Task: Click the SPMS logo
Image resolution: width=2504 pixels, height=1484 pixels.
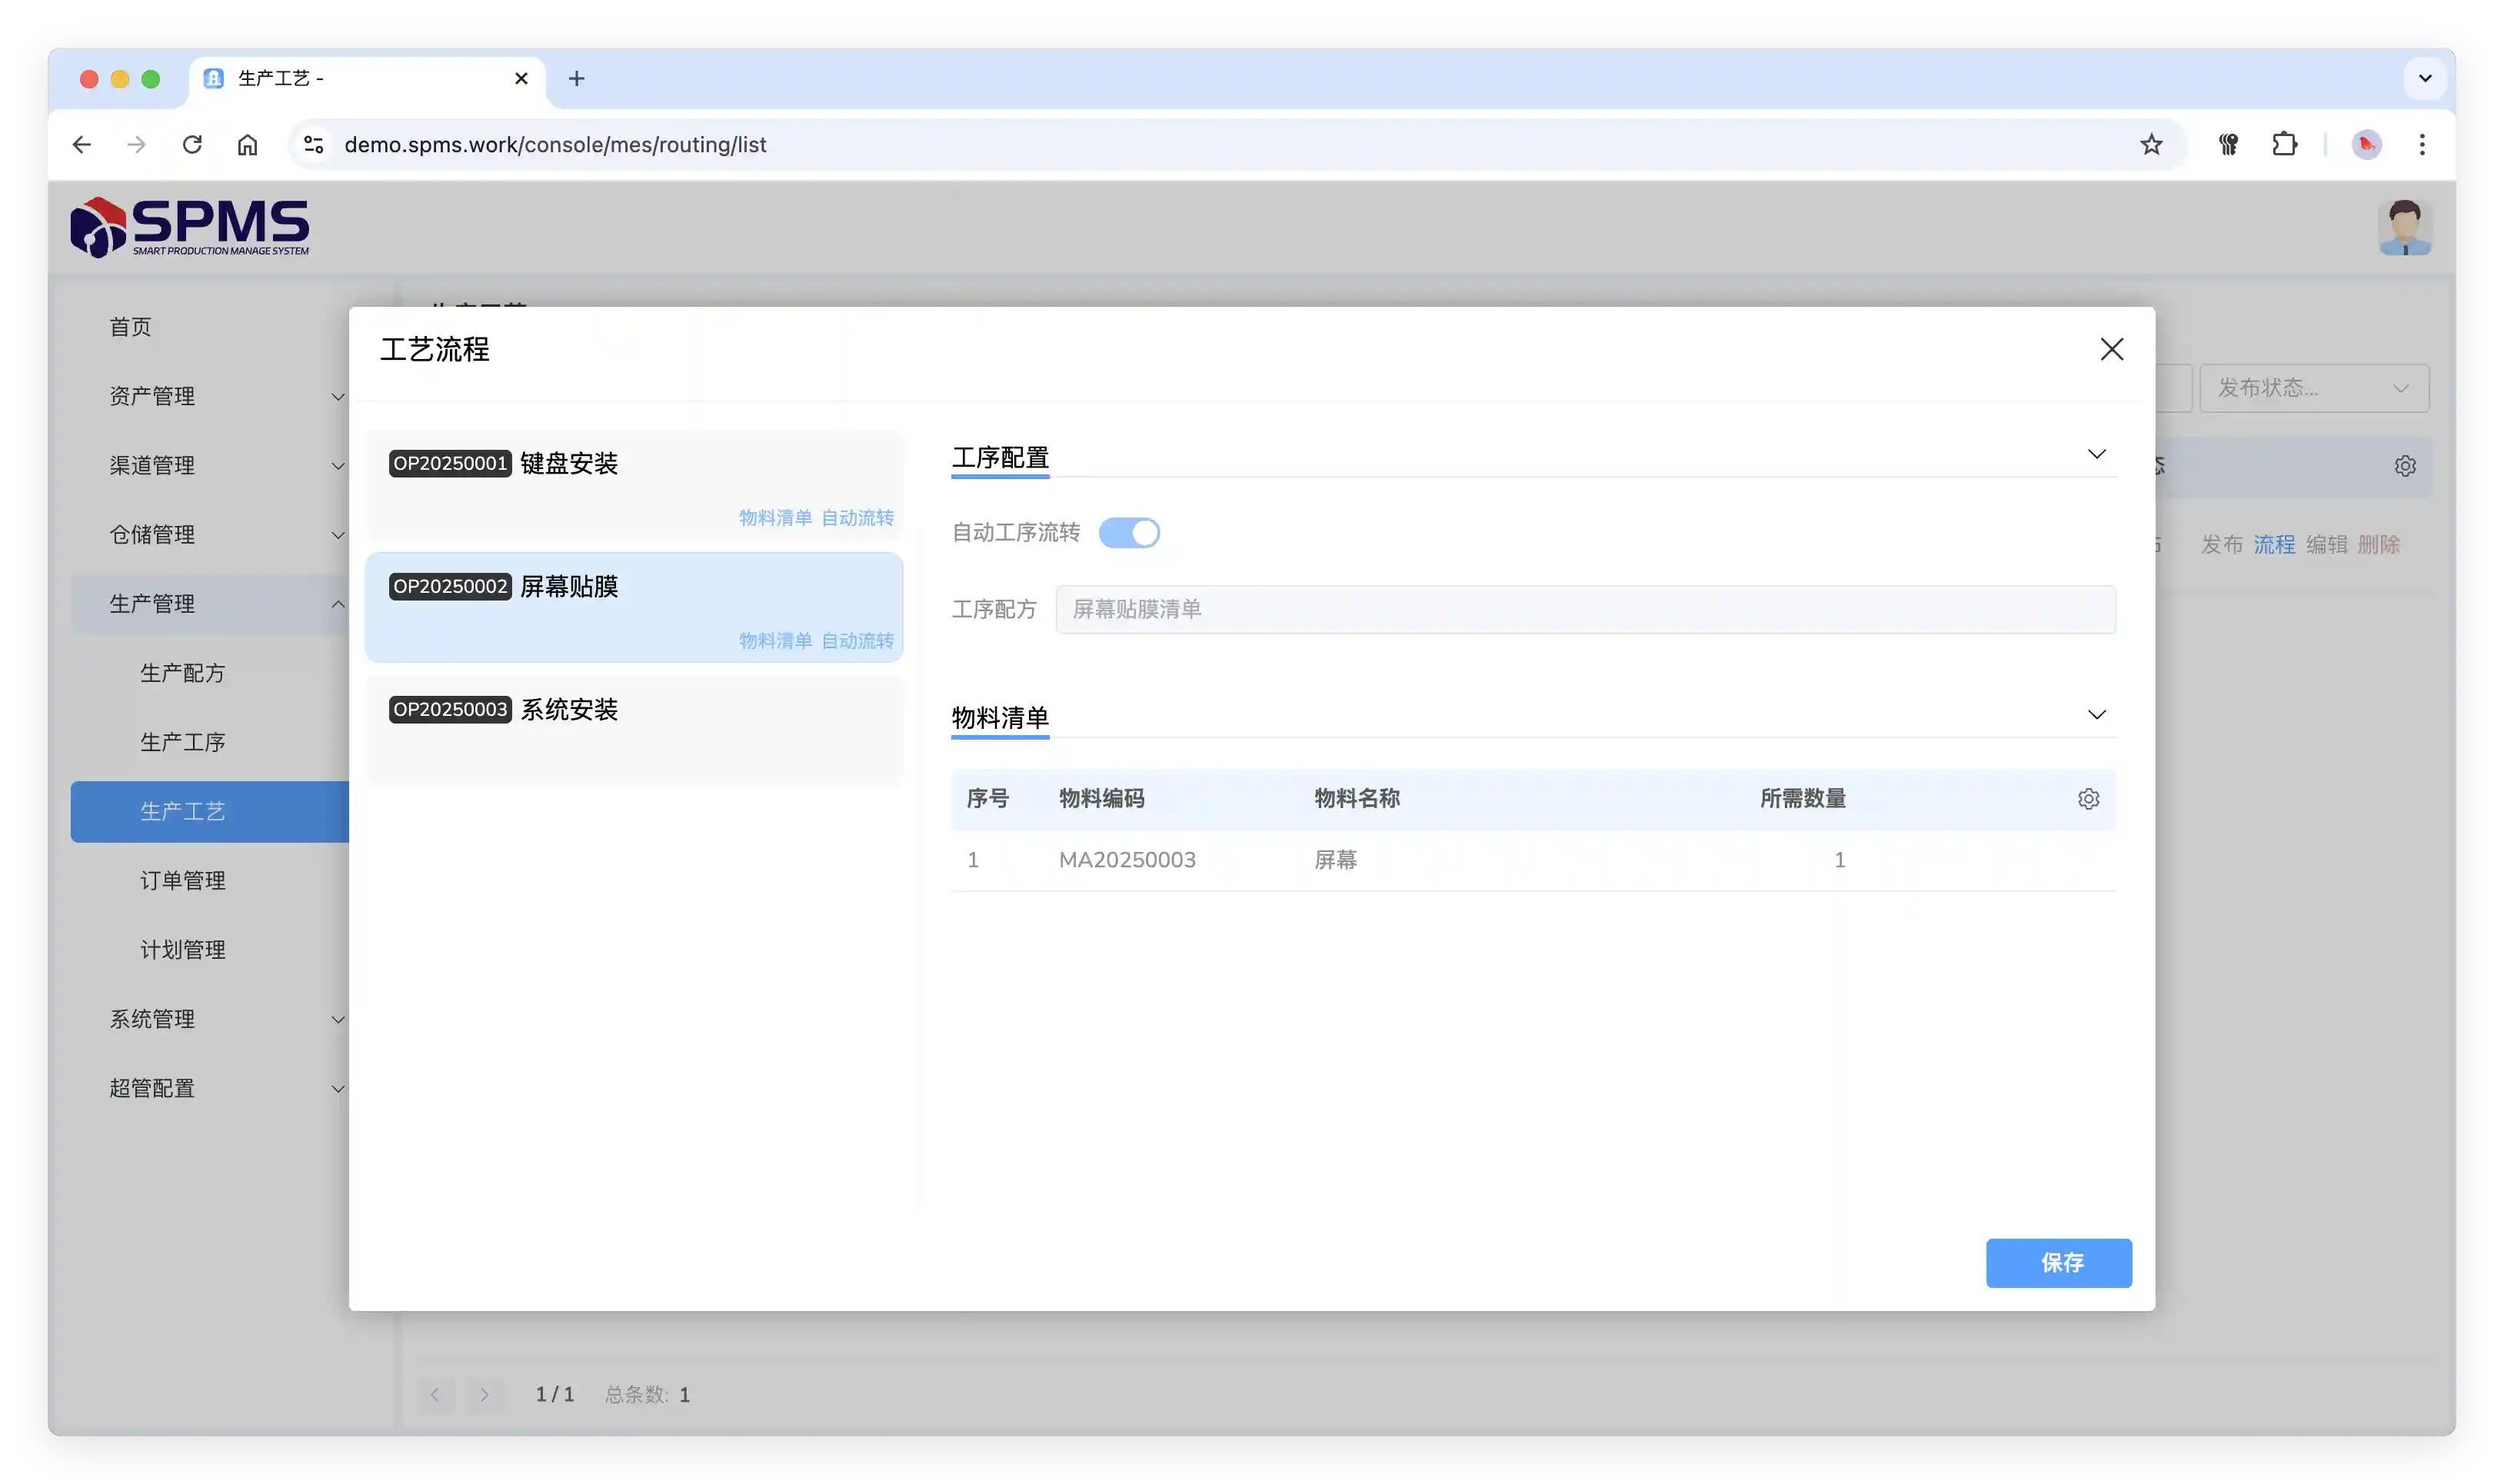Action: pyautogui.click(x=190, y=227)
